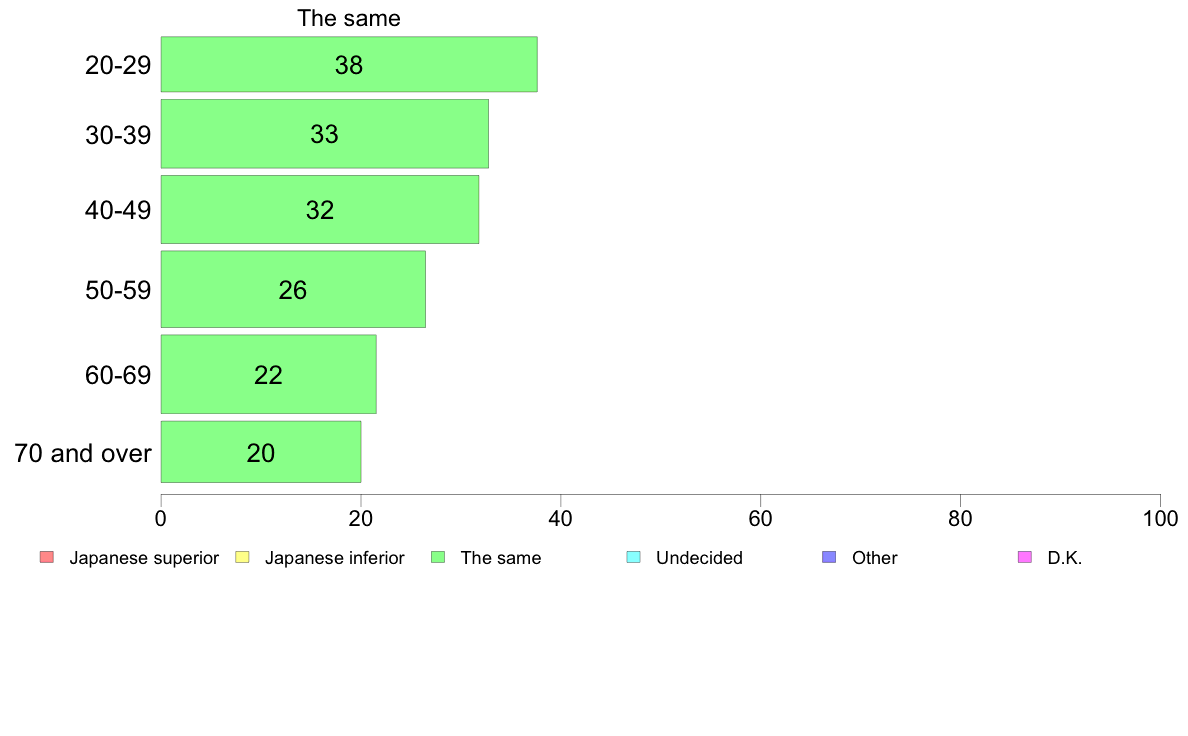Select the 60-69 bar showing 22
Image resolution: width=1188 pixels, height=736 pixels.
pos(268,374)
